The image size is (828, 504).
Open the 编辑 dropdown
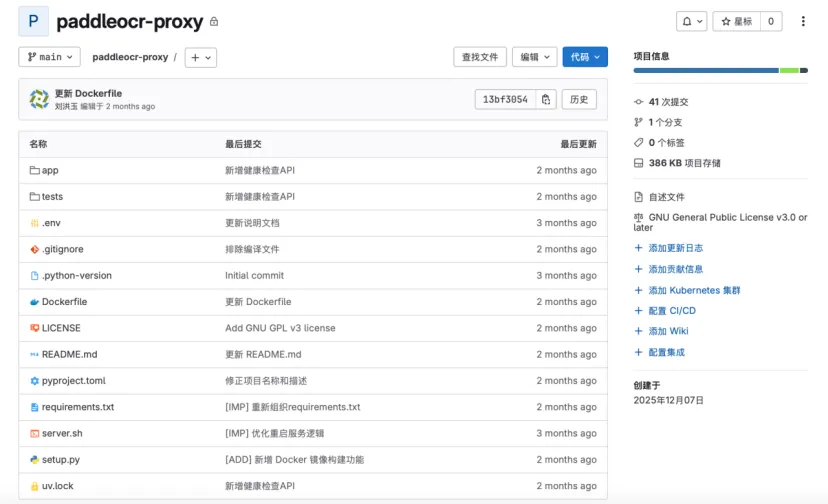[534, 57]
